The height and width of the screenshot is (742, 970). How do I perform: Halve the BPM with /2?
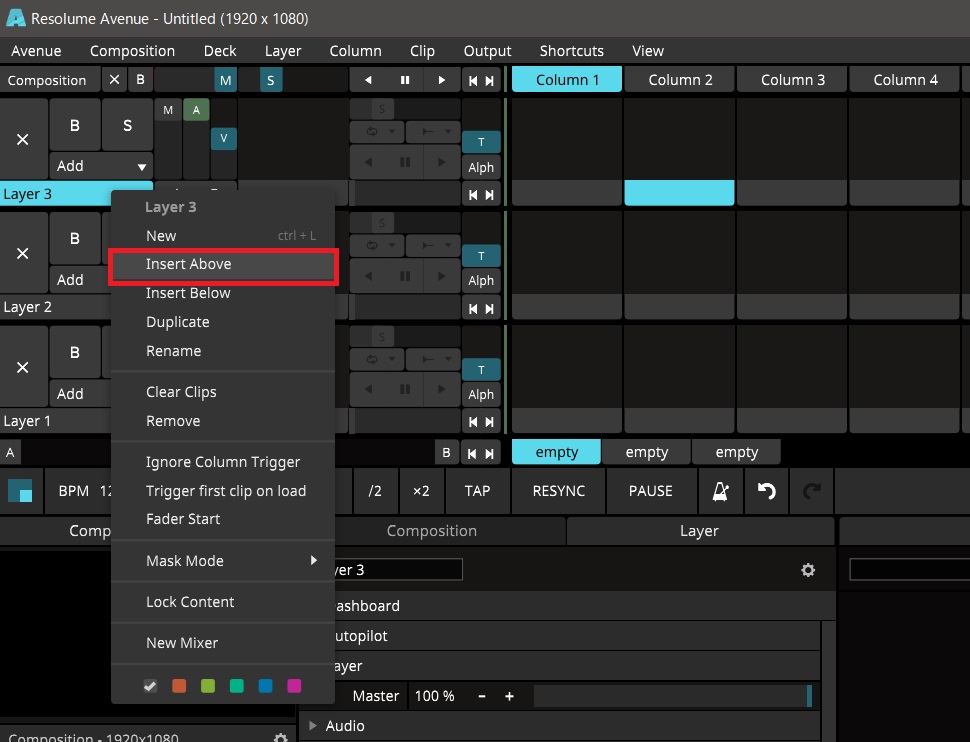click(x=375, y=491)
